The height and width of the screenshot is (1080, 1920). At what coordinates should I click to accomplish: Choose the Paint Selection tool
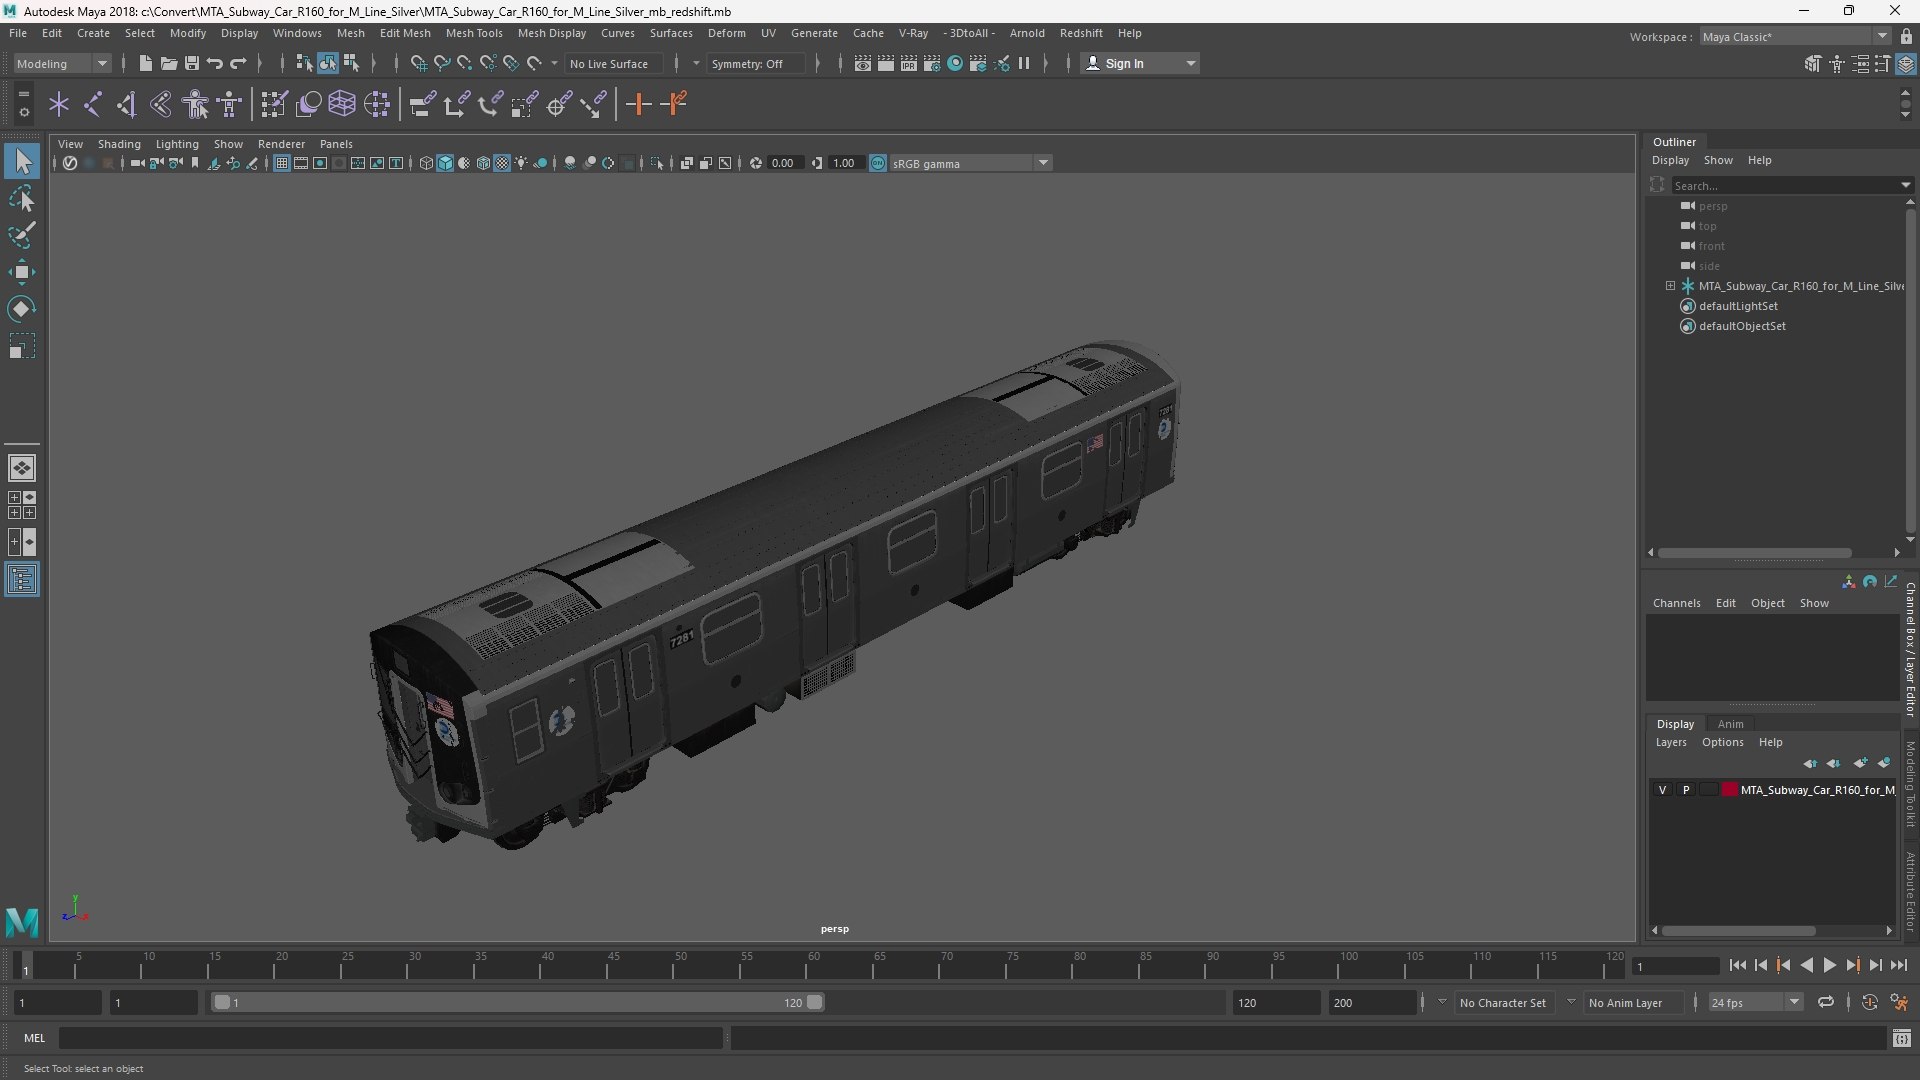[x=22, y=235]
